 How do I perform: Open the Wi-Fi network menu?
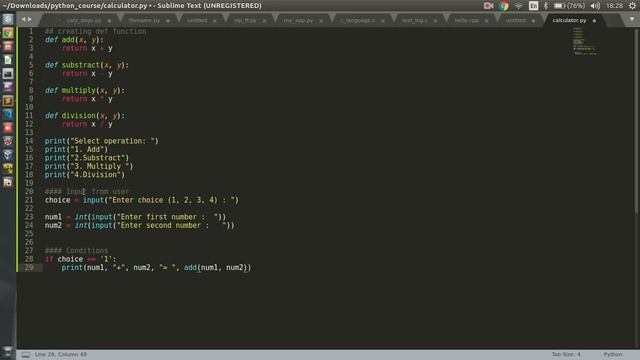(x=518, y=6)
